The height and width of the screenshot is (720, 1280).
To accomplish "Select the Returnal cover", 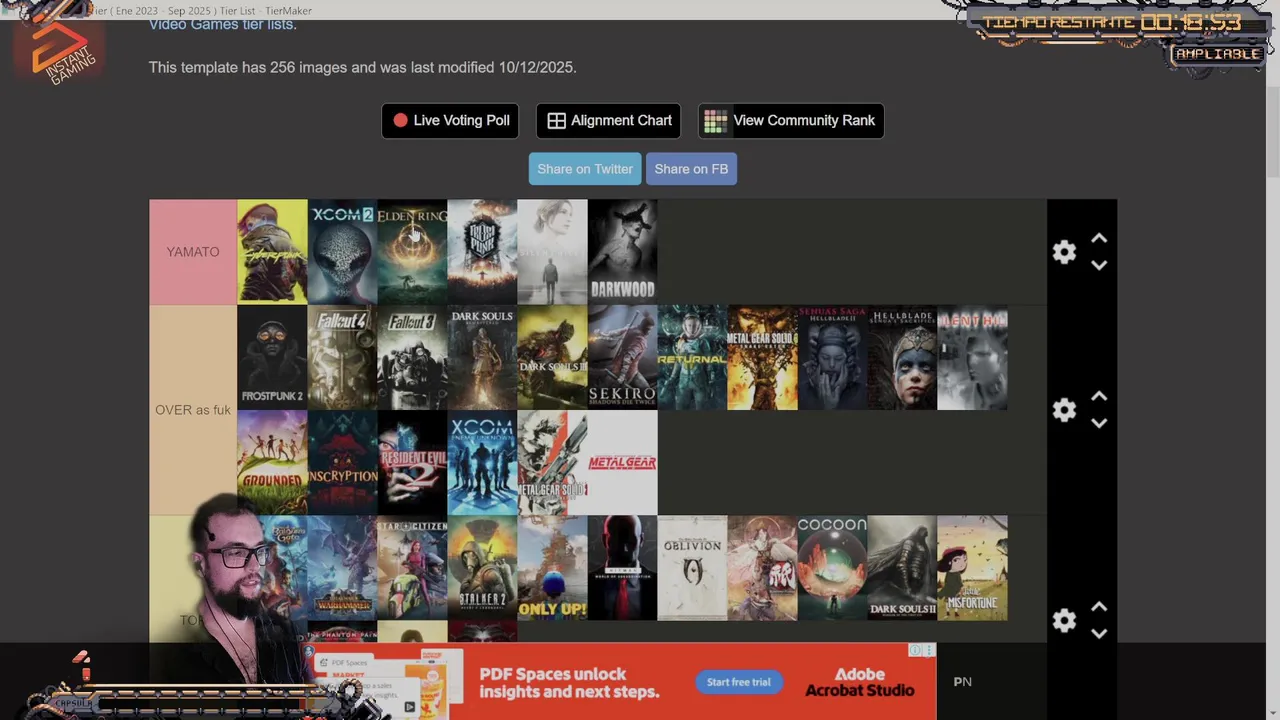I will [x=692, y=357].
